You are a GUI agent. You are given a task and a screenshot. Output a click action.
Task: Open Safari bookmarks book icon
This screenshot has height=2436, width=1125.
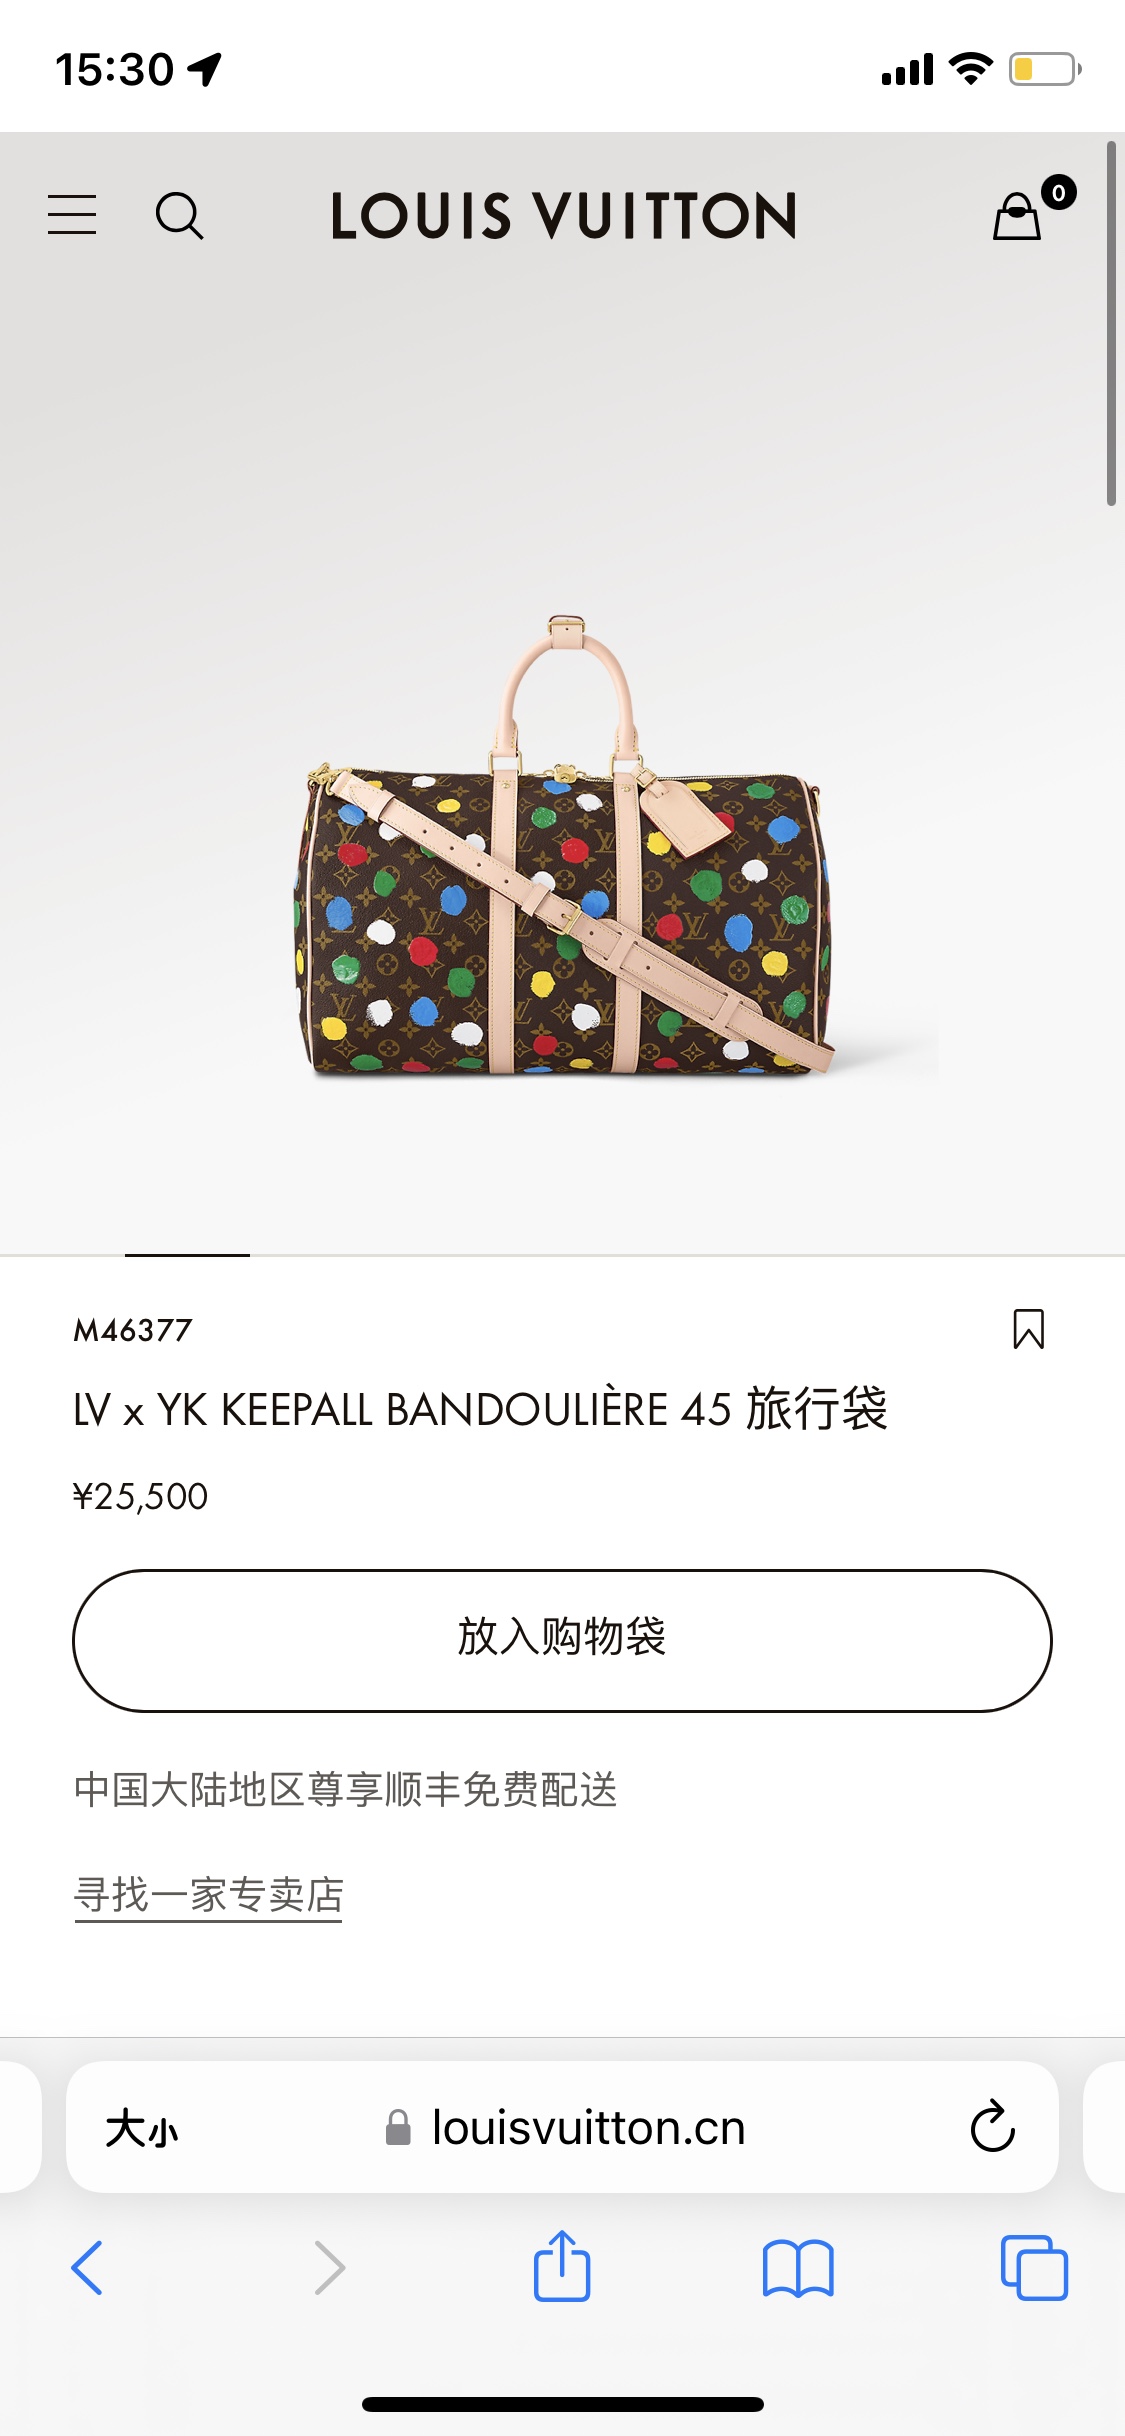(798, 2268)
